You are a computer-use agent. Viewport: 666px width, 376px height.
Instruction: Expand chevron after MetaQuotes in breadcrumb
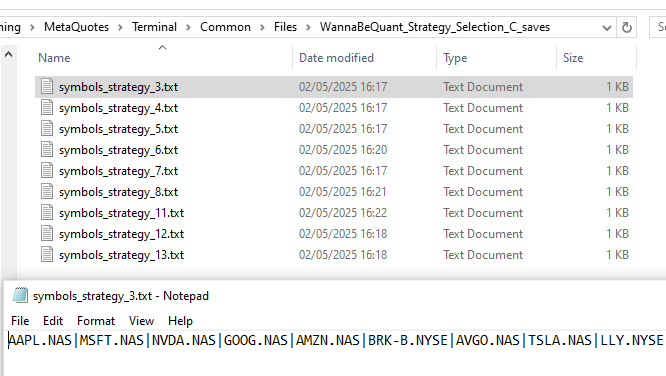point(121,28)
